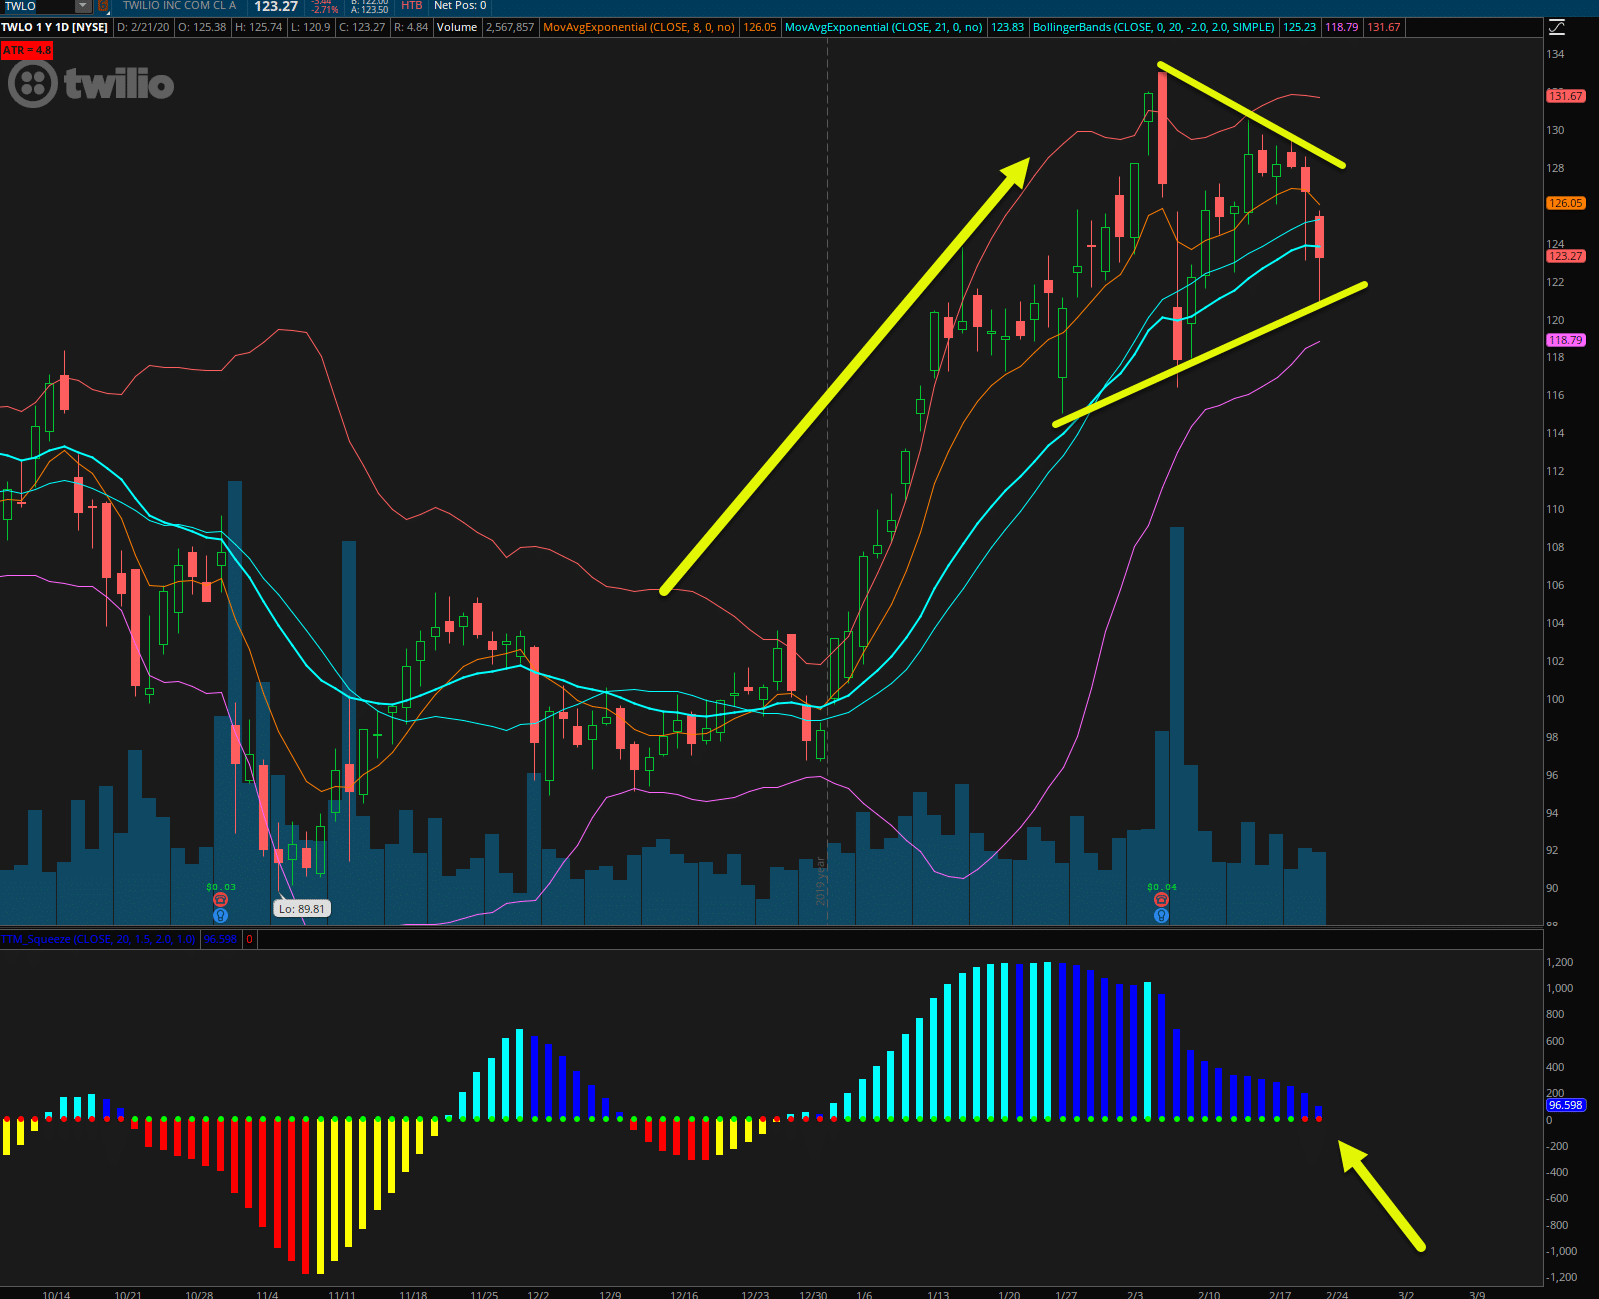Click the orange clipboard link icon beside symbol

102,6
